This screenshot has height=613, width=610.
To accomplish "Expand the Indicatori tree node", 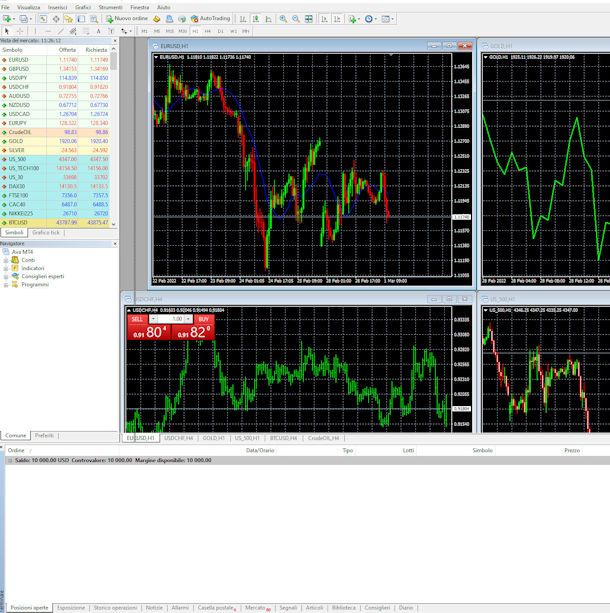I will [x=6, y=268].
